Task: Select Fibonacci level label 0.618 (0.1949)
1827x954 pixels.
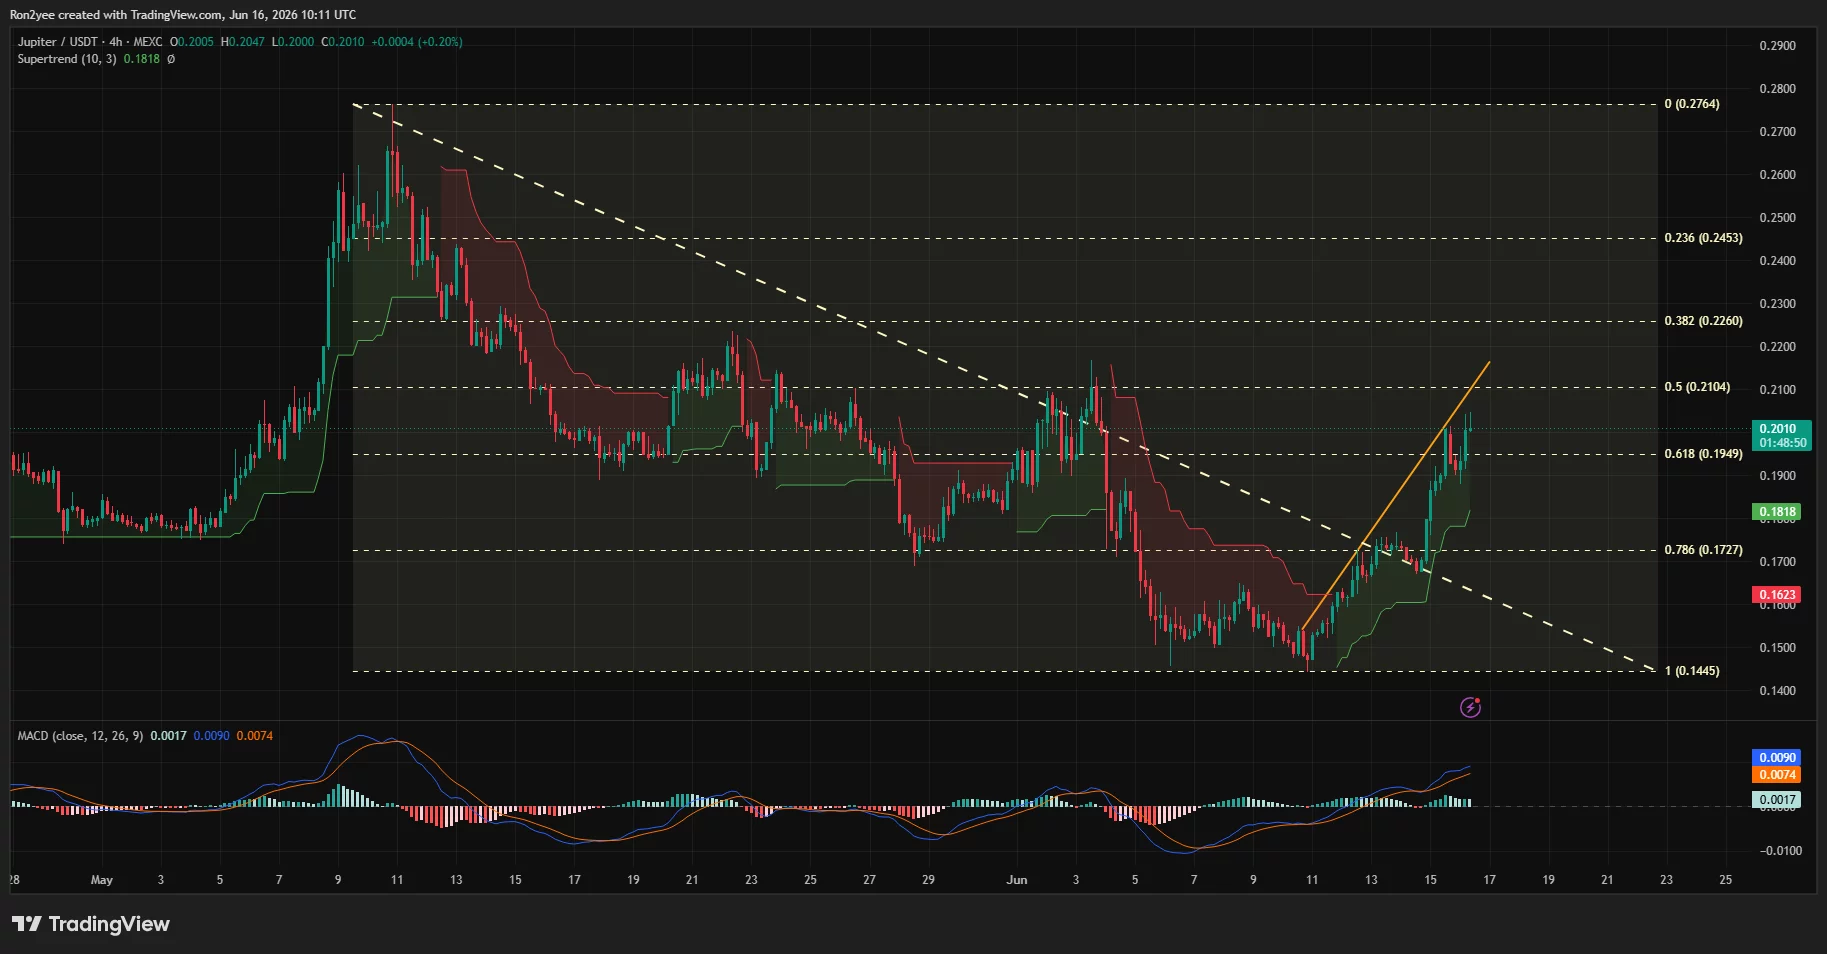Action: click(1703, 454)
